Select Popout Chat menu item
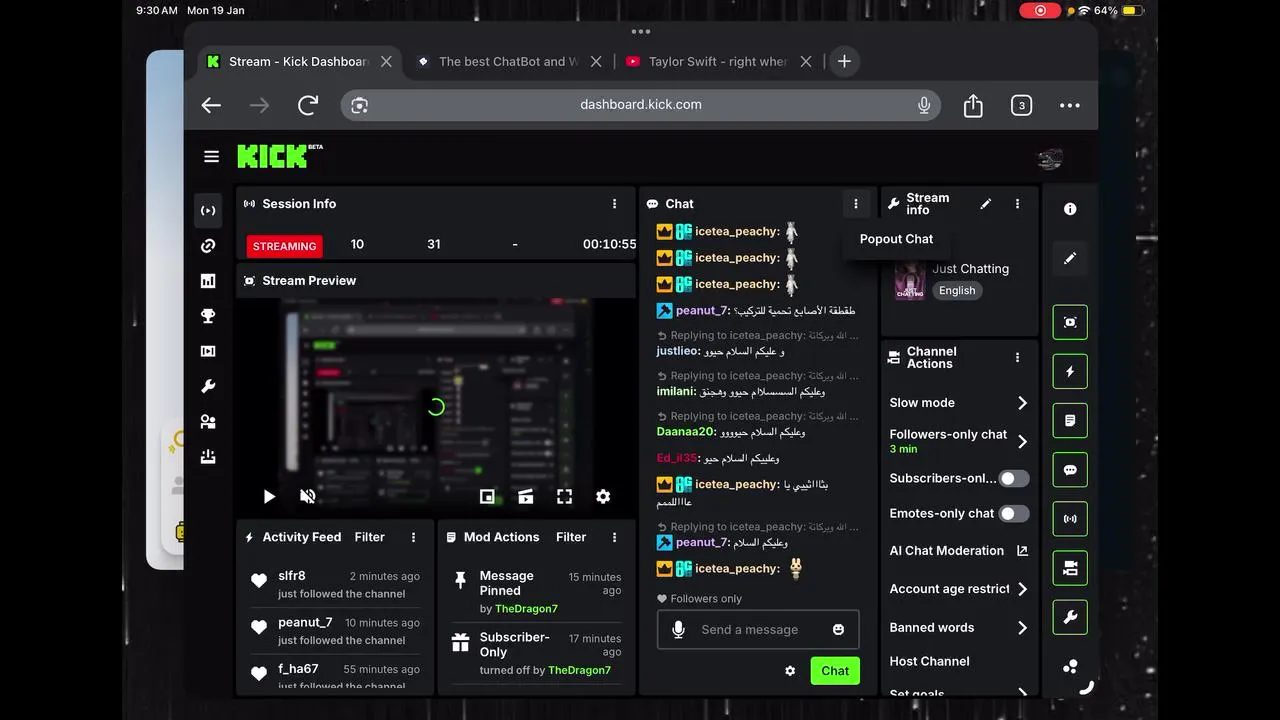The width and height of the screenshot is (1280, 720). pyautogui.click(x=896, y=239)
